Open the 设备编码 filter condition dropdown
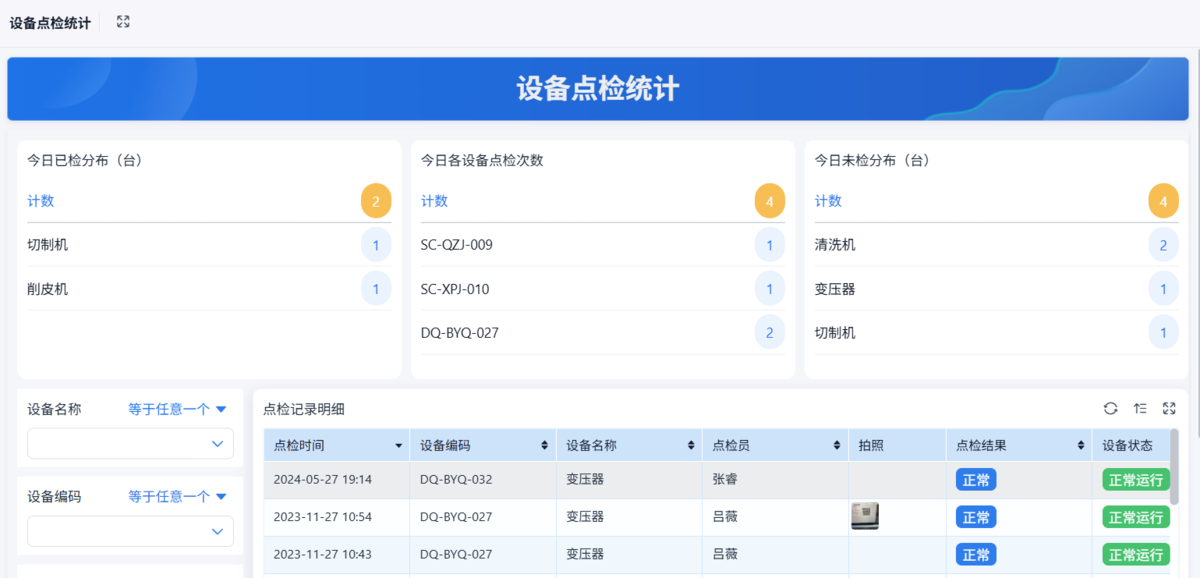Viewport: 1200px width, 578px height. (178, 496)
